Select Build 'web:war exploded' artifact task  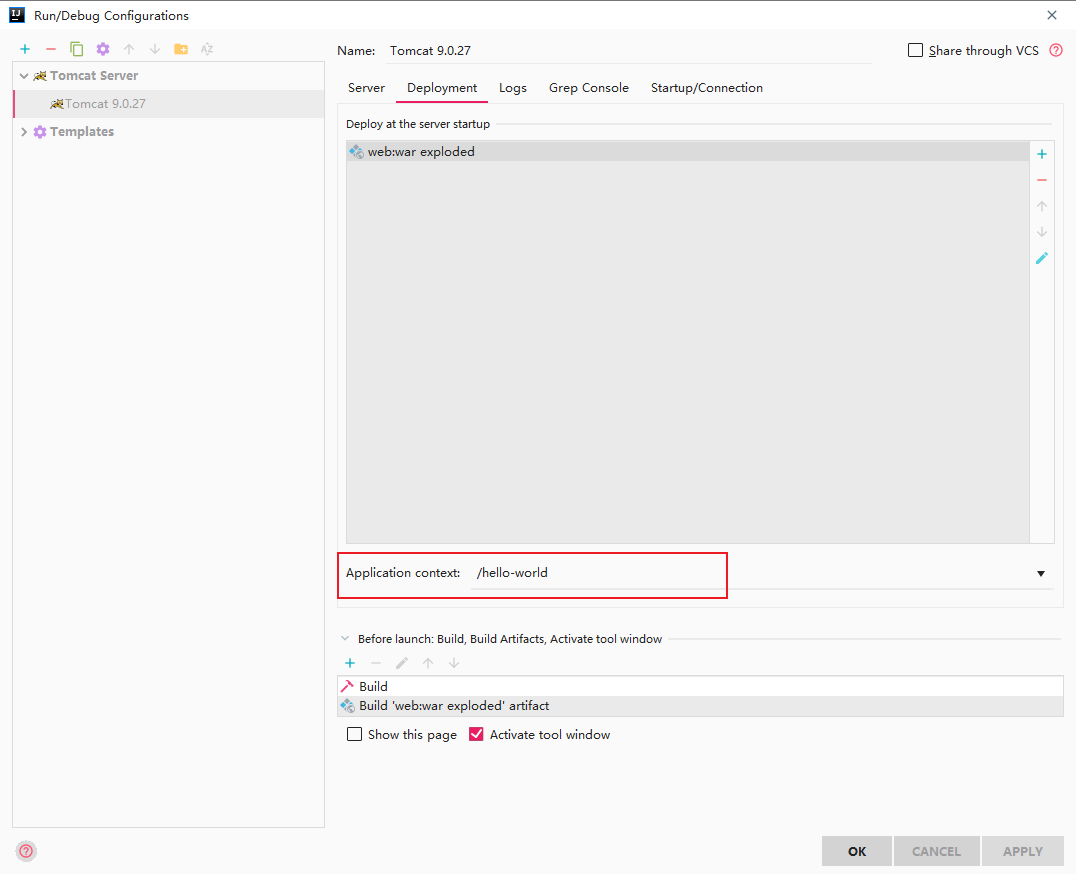(700, 706)
